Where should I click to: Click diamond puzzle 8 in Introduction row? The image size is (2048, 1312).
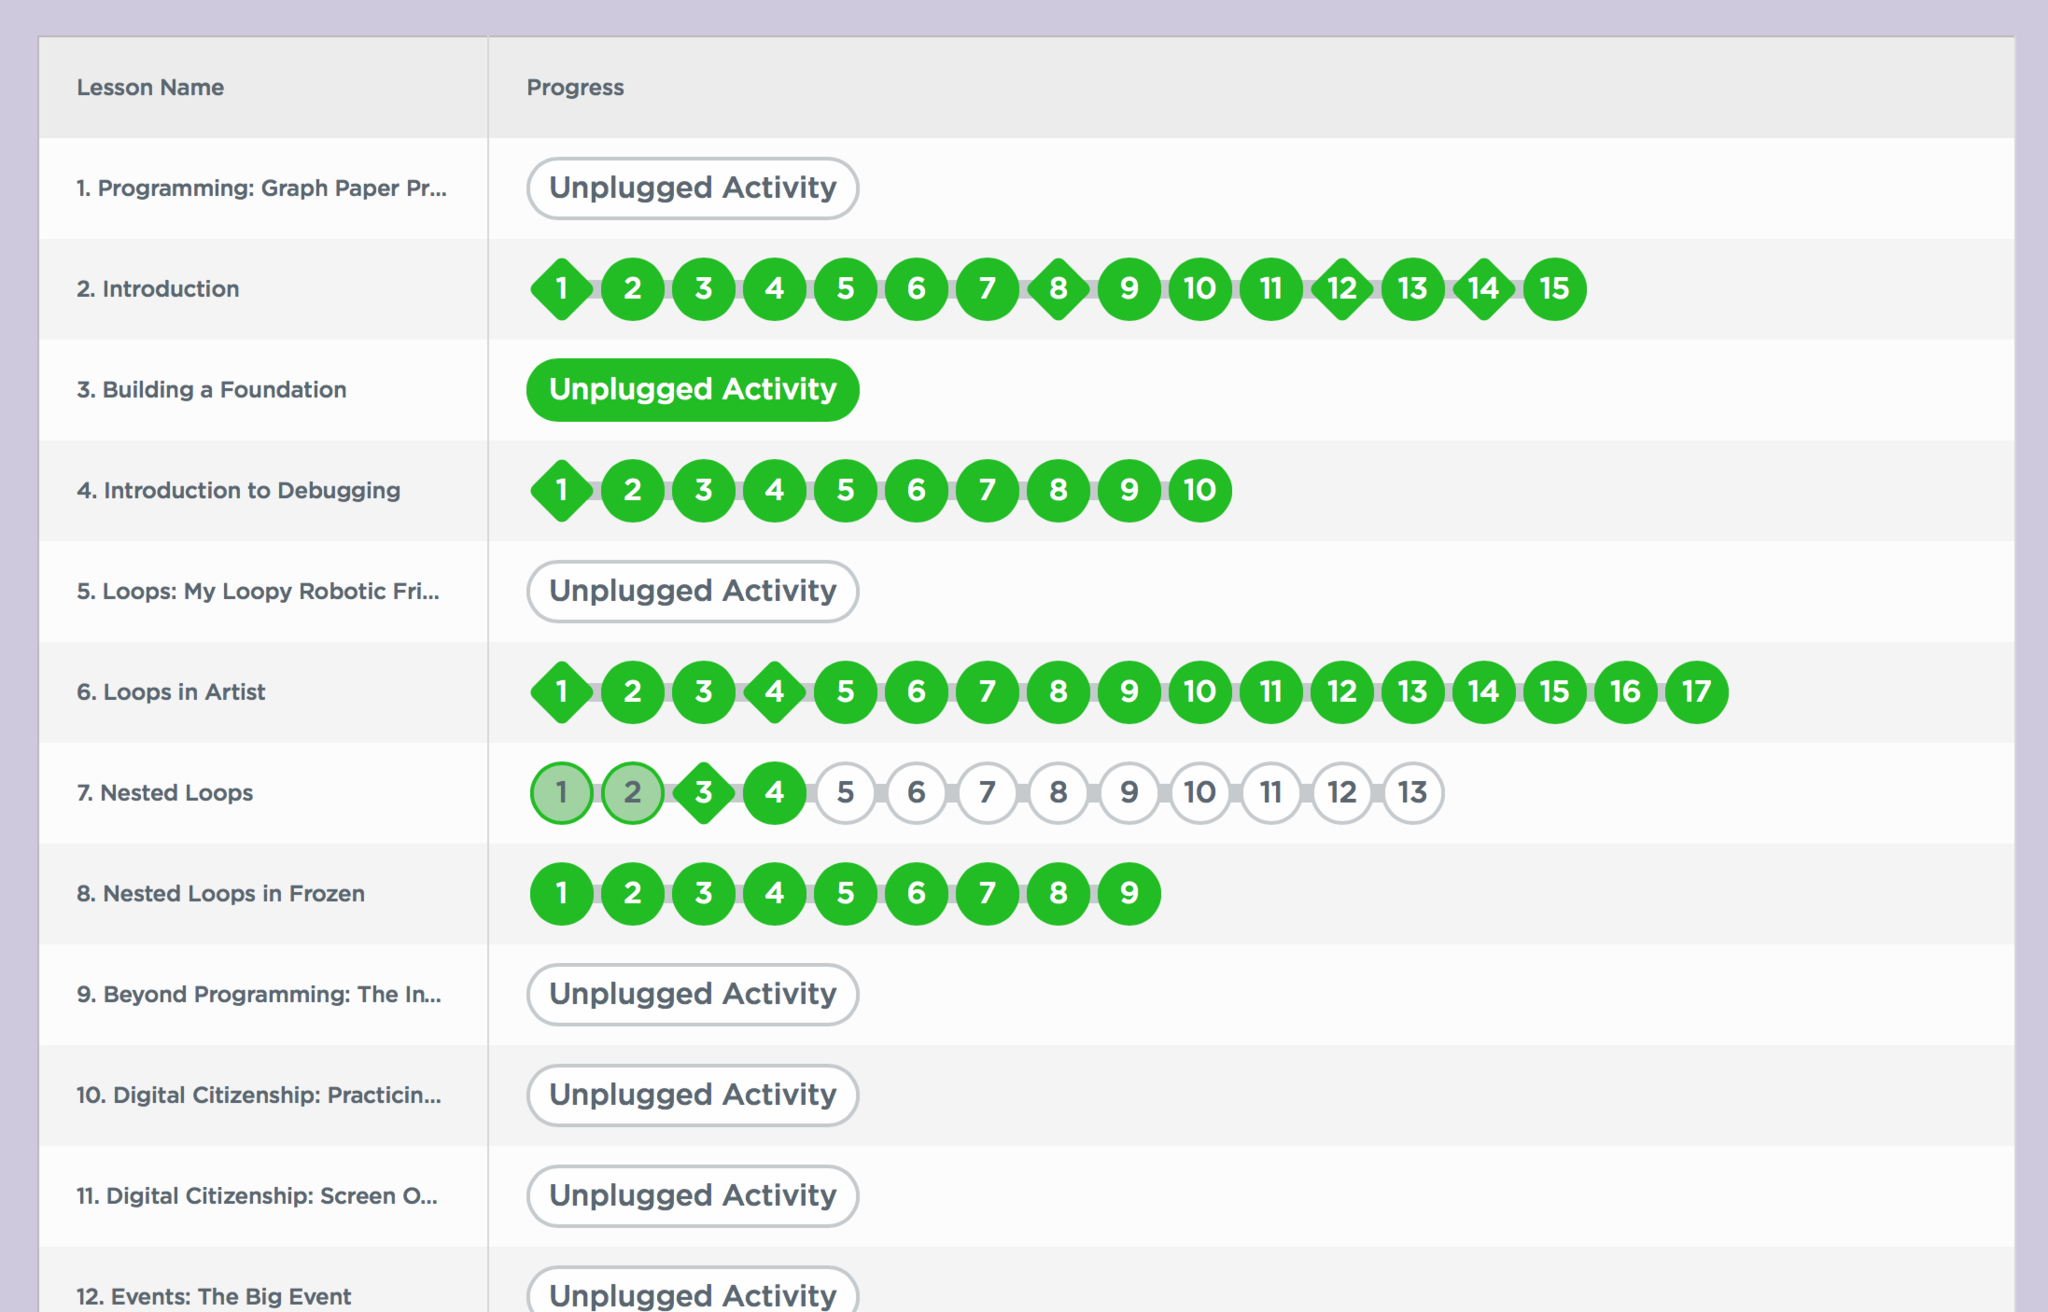[x=1058, y=289]
